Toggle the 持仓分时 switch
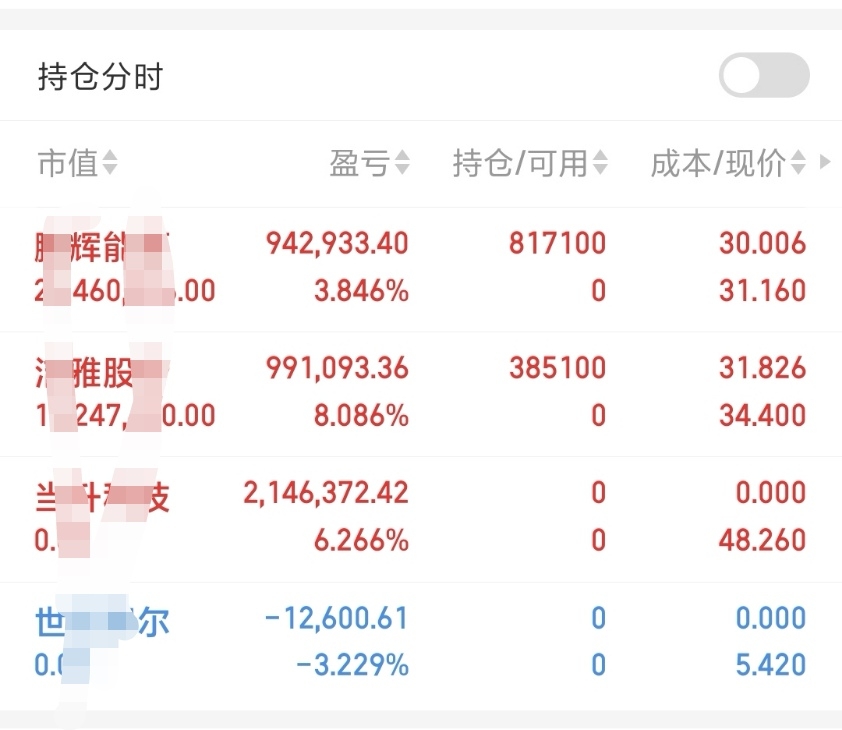 click(764, 76)
